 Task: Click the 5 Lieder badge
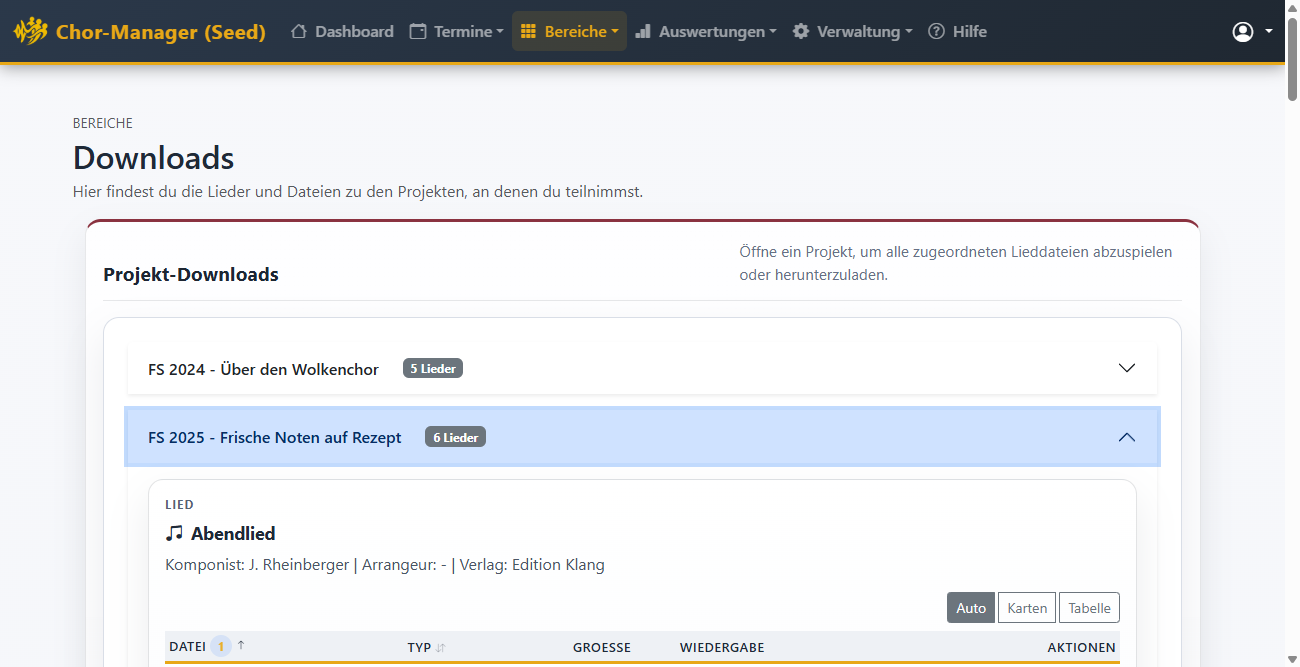pos(433,368)
